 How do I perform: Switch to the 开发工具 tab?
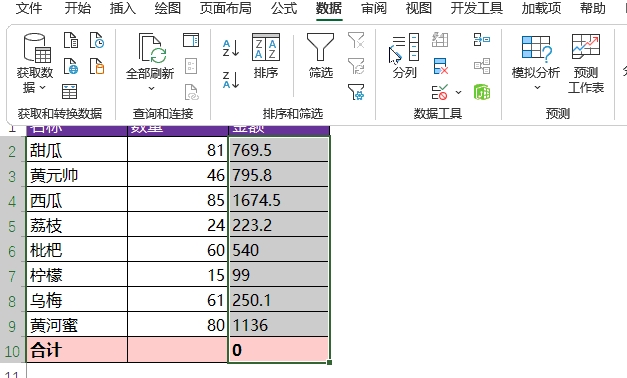point(477,8)
